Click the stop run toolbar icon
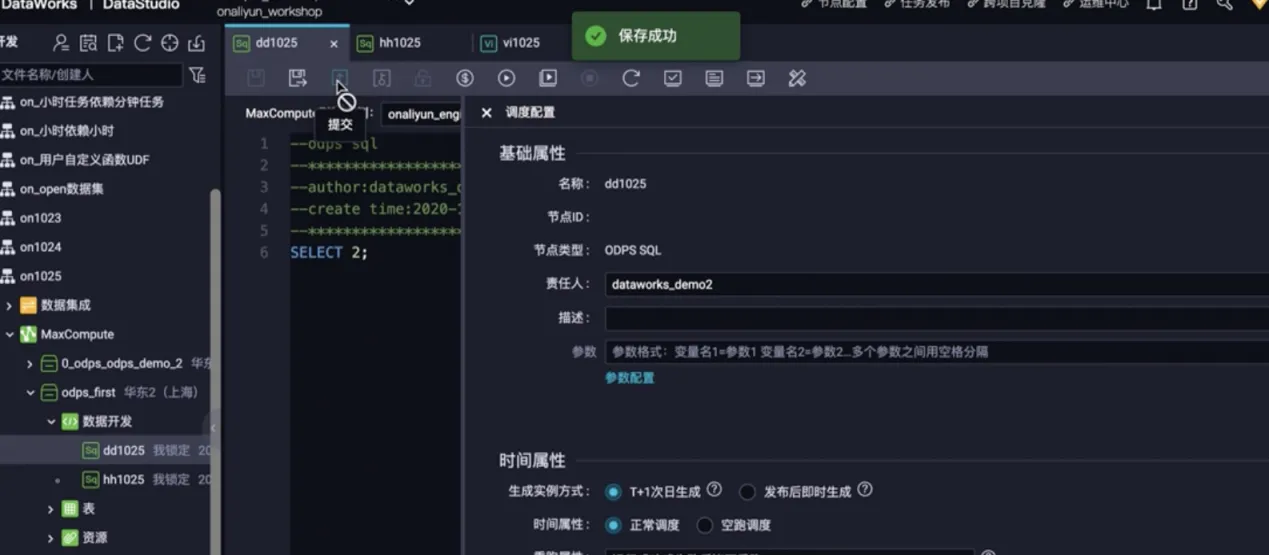Screen dimensions: 1269x555 point(590,78)
